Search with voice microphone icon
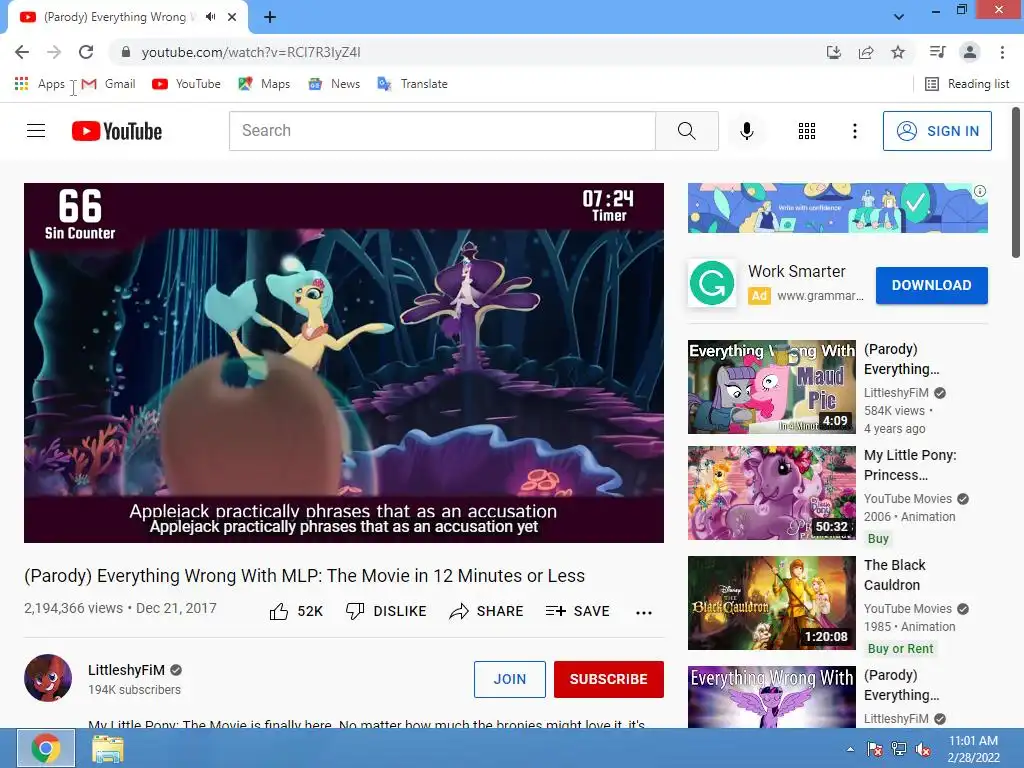The width and height of the screenshot is (1024, 768). 746,131
